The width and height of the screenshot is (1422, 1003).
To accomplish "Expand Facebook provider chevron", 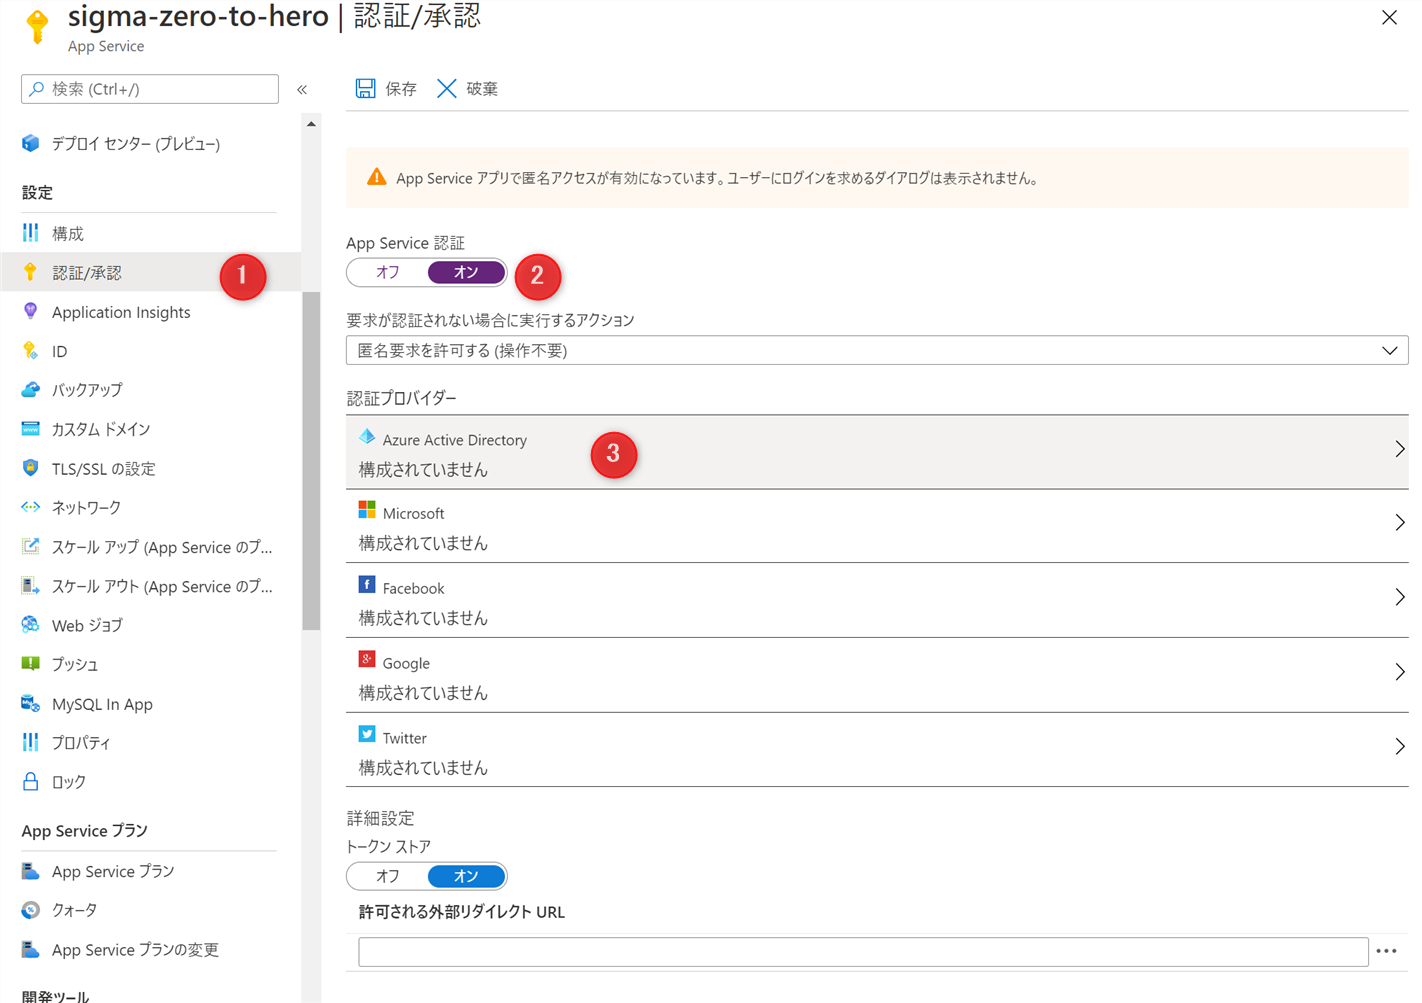I will click(1400, 597).
